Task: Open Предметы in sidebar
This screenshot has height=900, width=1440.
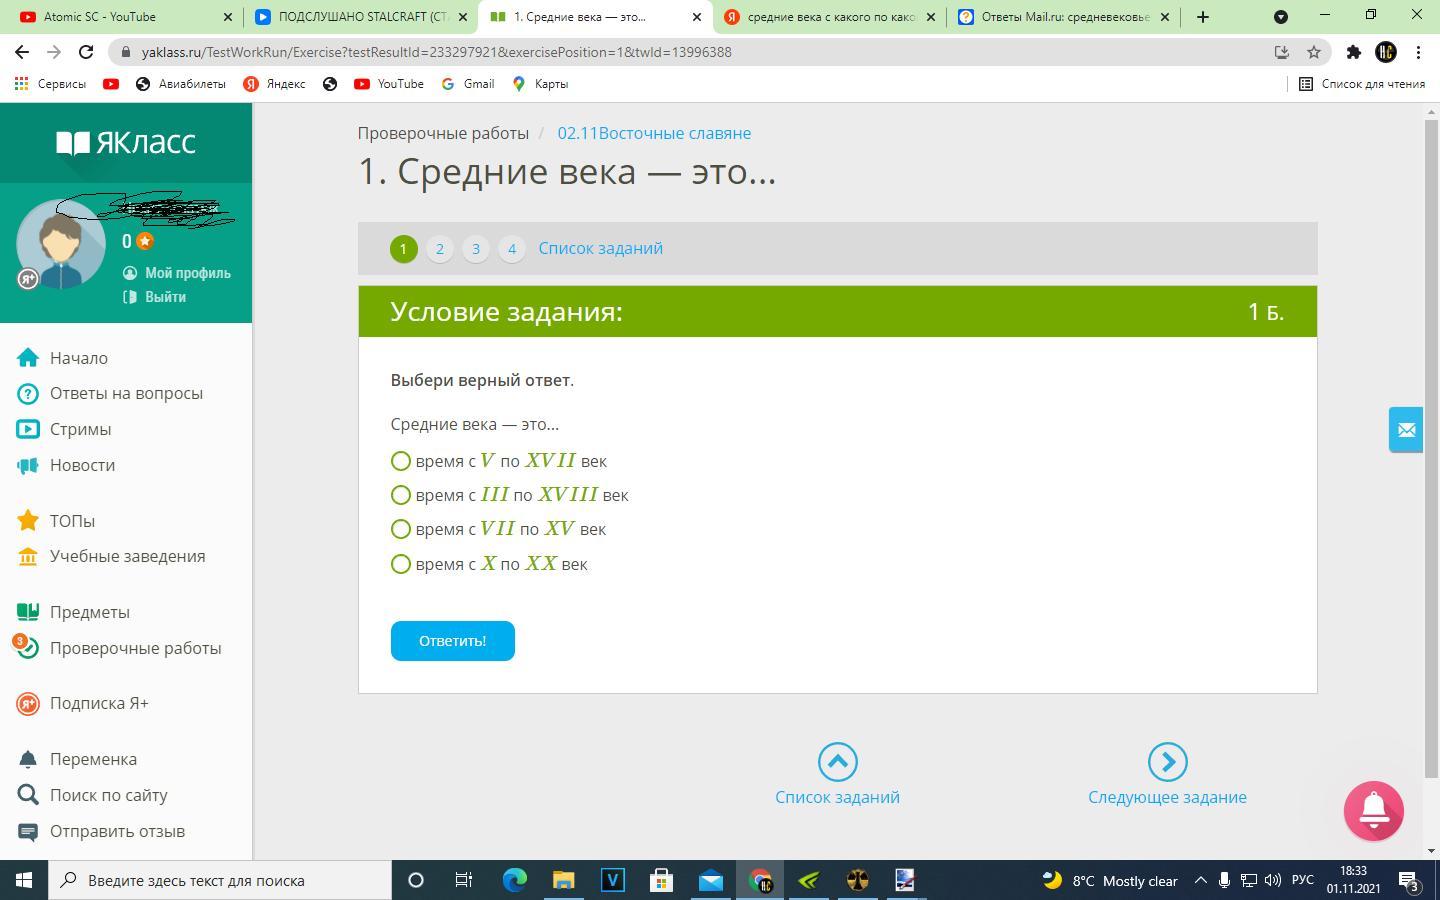Action: (x=90, y=612)
